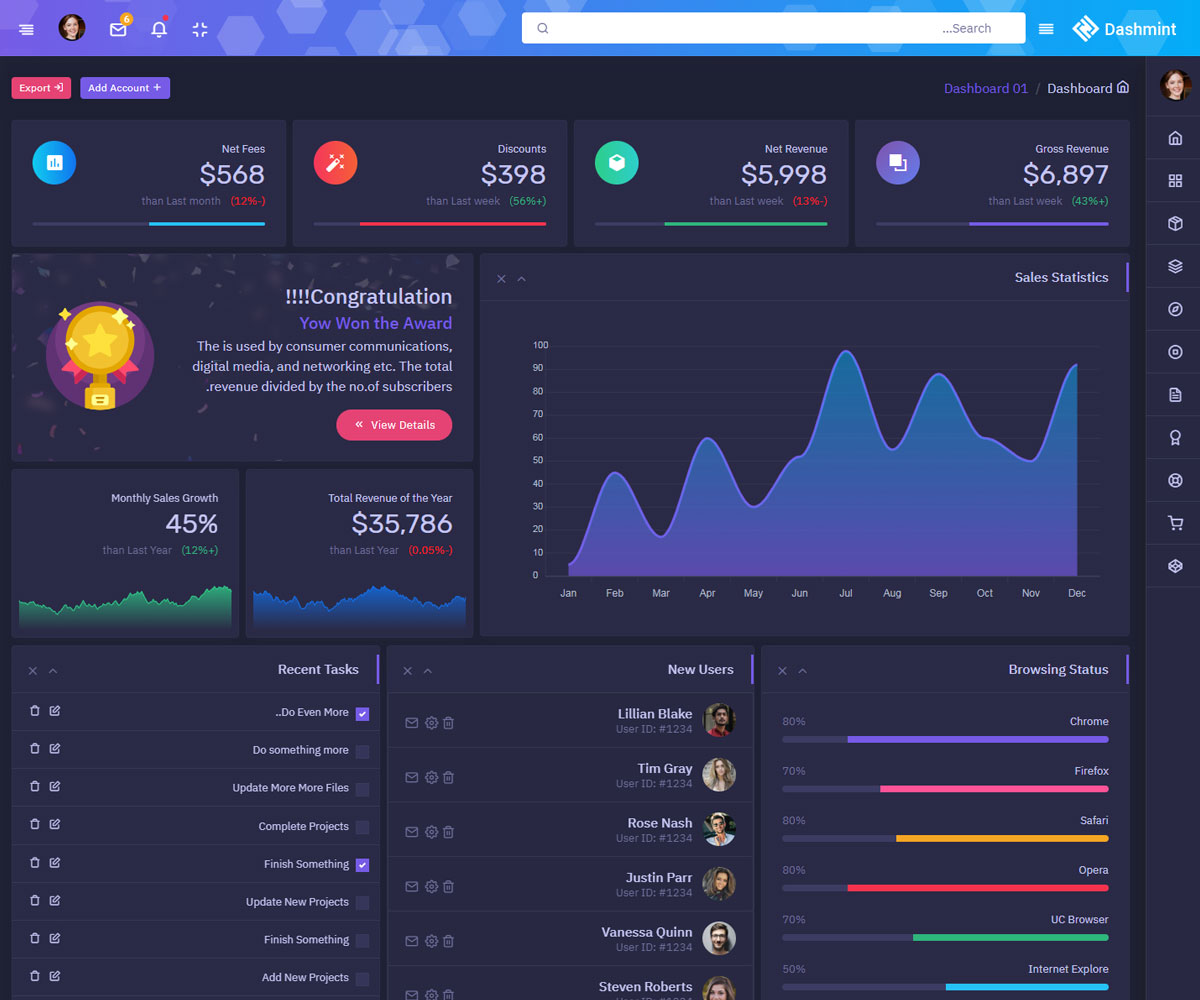Image resolution: width=1200 pixels, height=1000 pixels.
Task: Click into the Search input field
Action: click(770, 28)
